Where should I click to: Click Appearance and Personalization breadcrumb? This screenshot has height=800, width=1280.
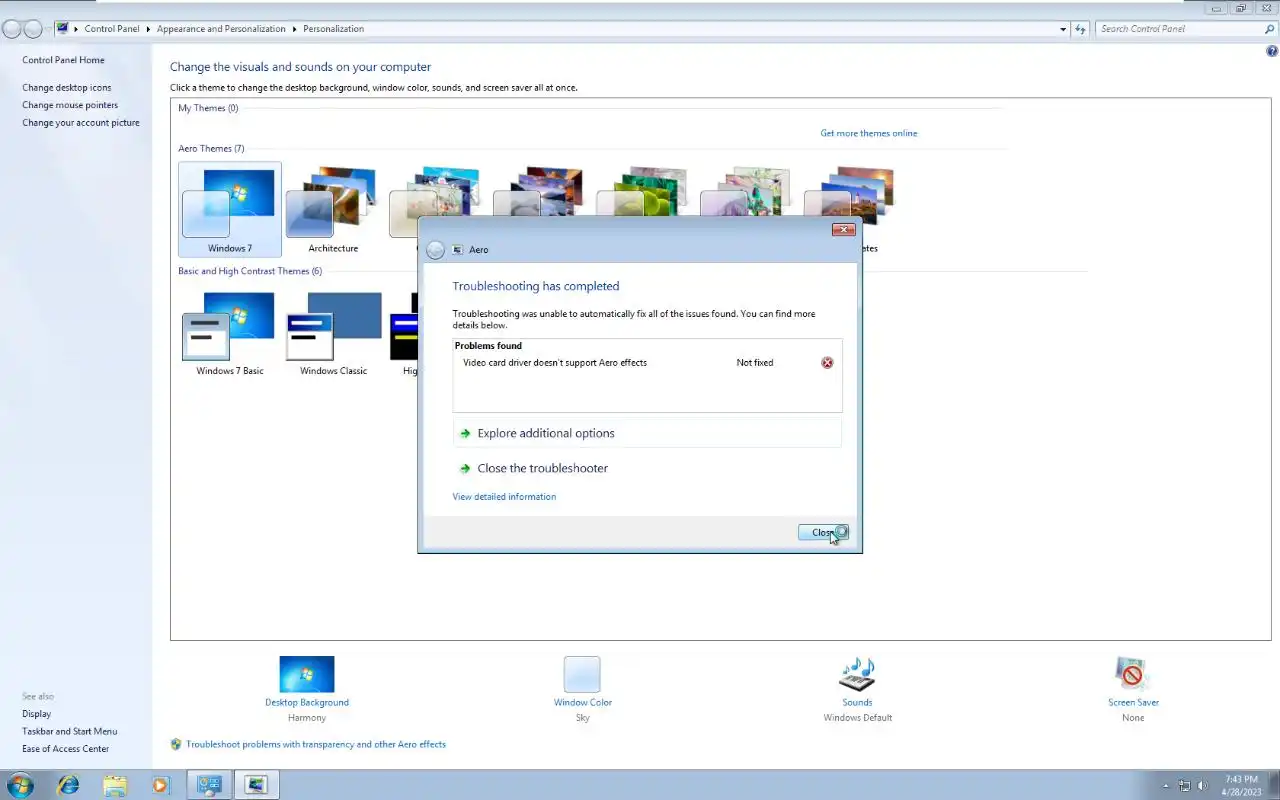pos(221,29)
